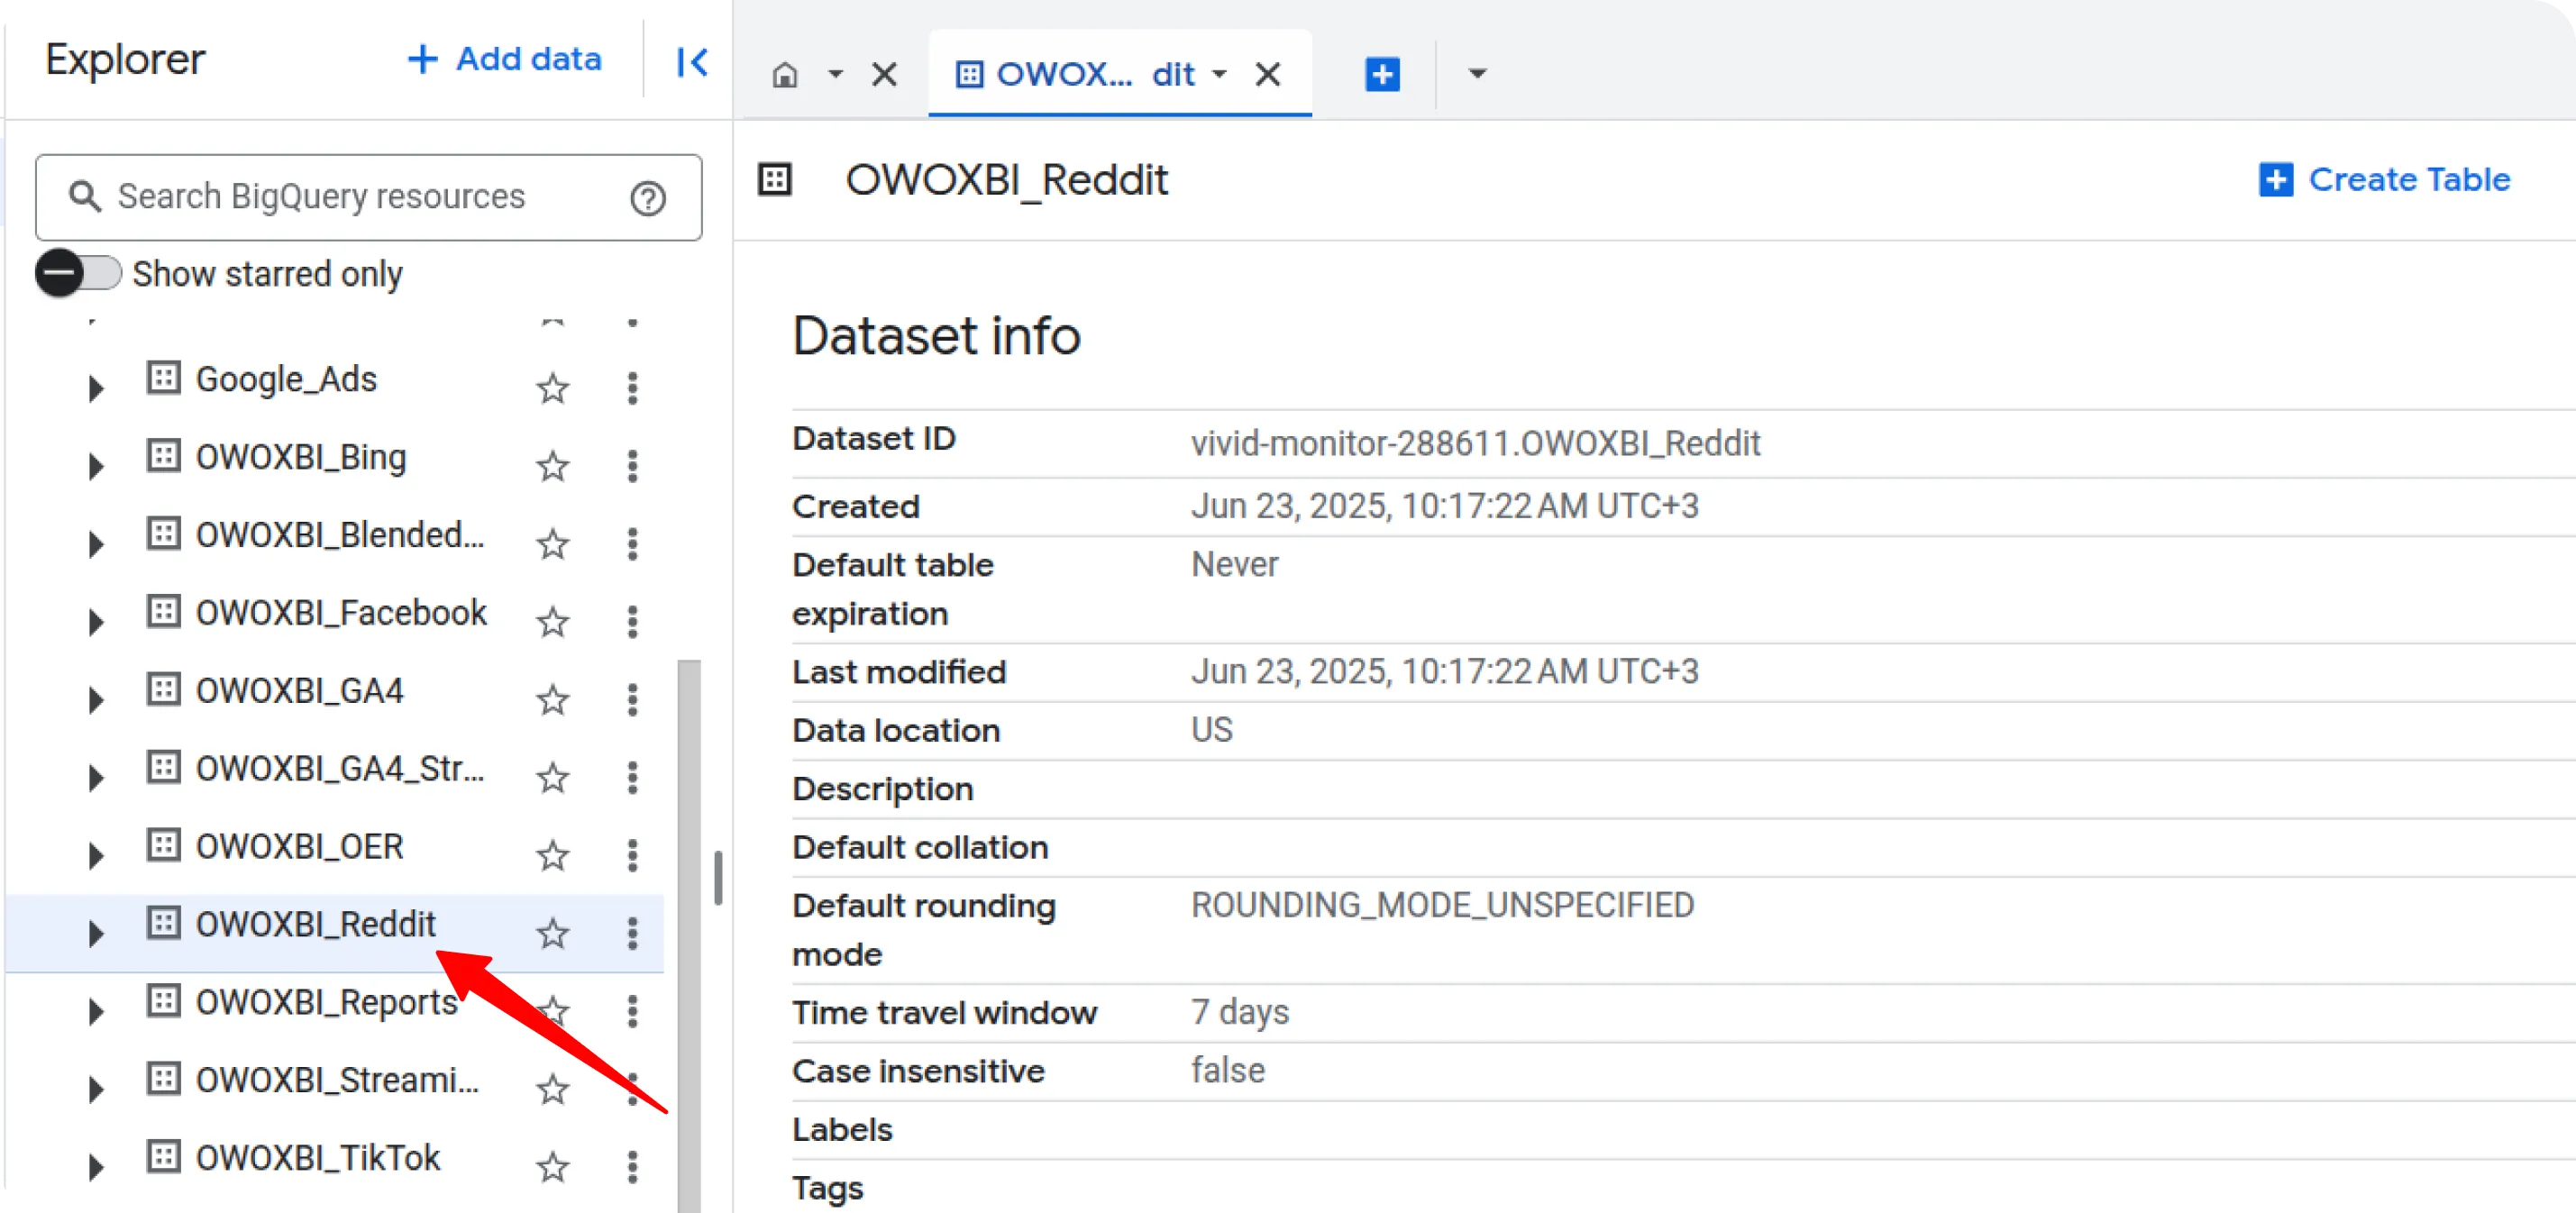The height and width of the screenshot is (1213, 2576).
Task: Open the tab overflow dropdown arrow
Action: [1477, 73]
